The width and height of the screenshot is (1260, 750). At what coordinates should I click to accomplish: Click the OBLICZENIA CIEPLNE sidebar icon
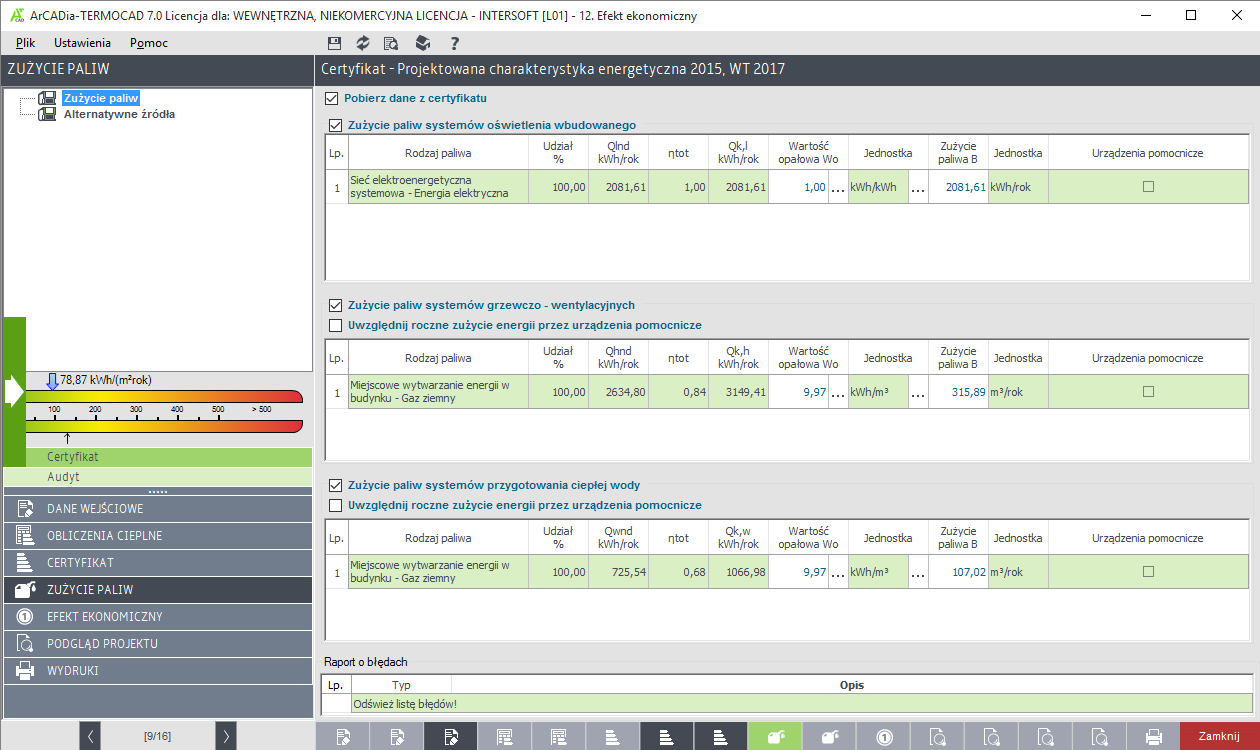[27, 535]
